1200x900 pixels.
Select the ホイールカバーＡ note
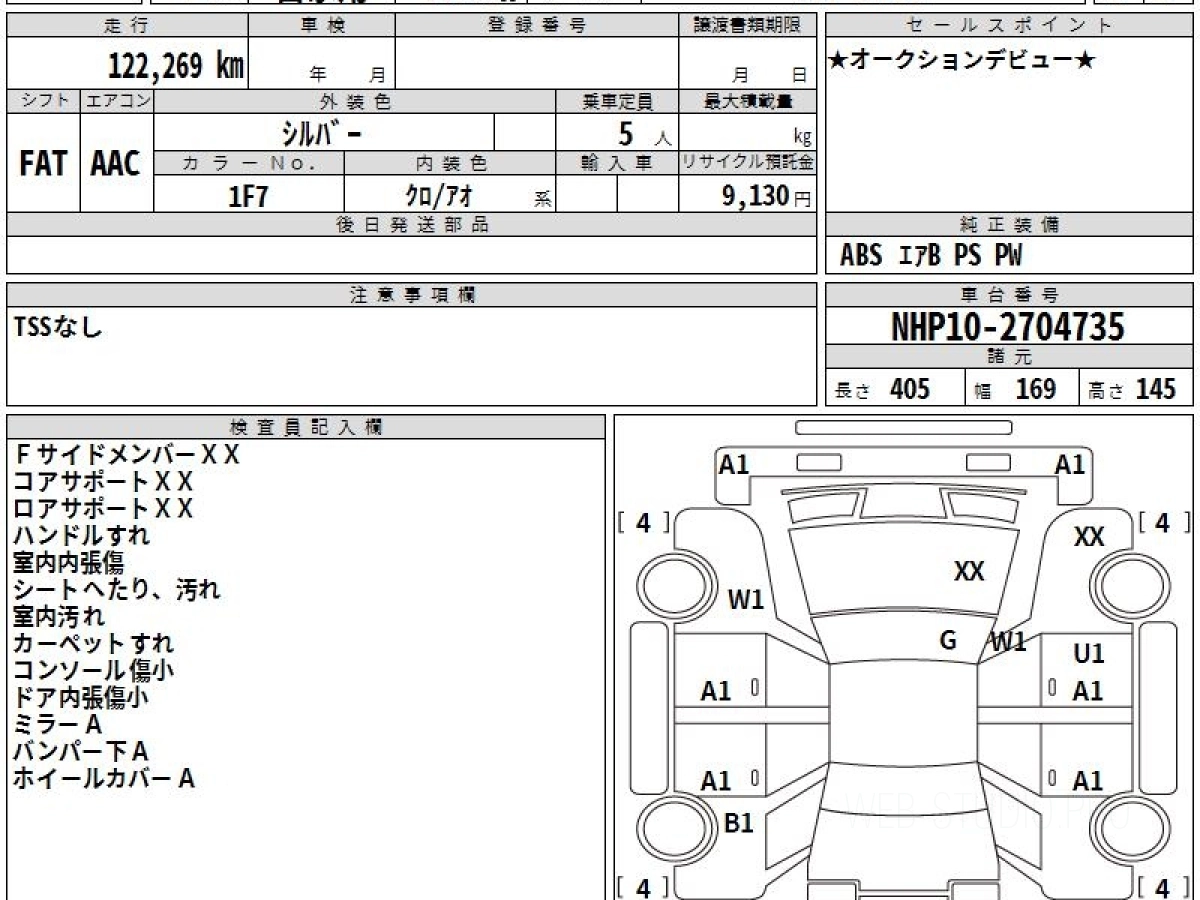(x=103, y=779)
